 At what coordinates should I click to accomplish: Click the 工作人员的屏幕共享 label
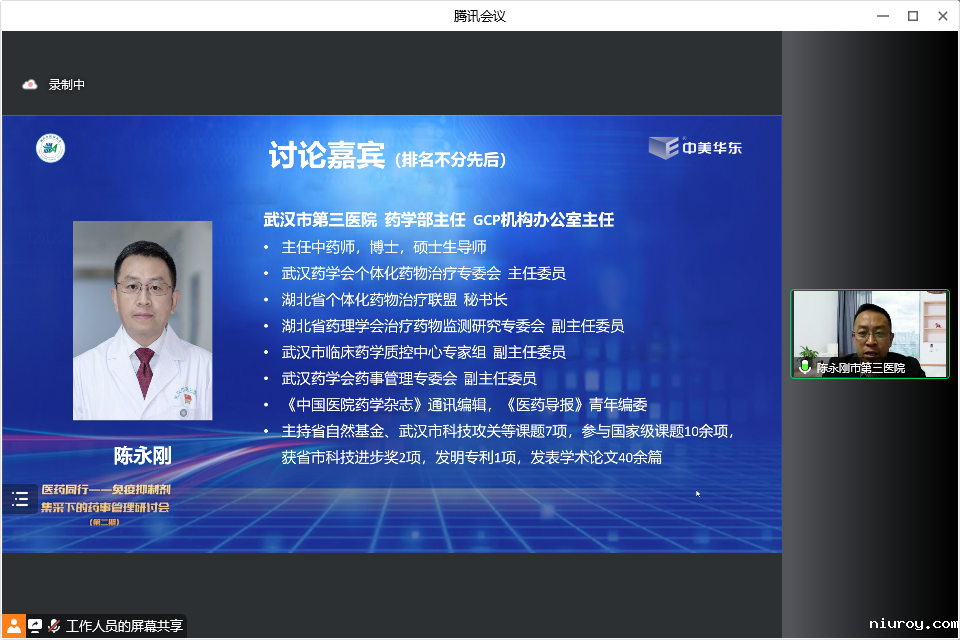[124, 626]
